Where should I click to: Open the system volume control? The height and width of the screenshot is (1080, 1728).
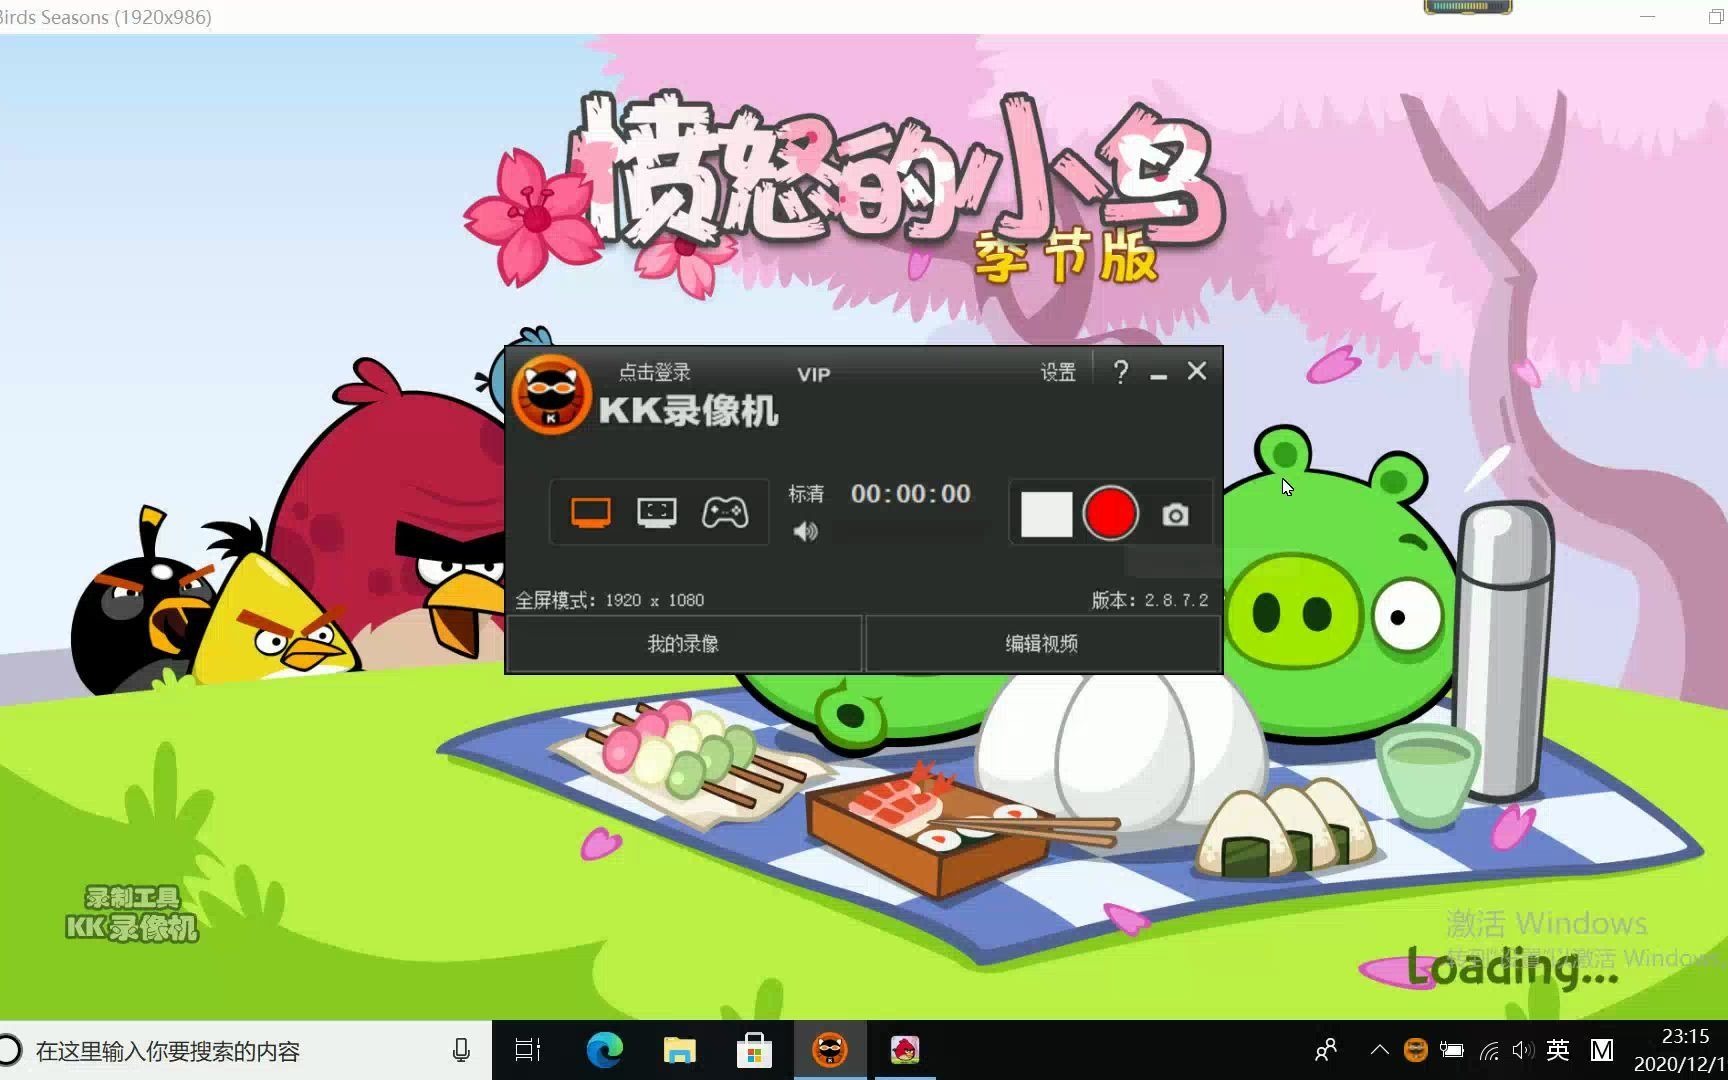click(1522, 1050)
